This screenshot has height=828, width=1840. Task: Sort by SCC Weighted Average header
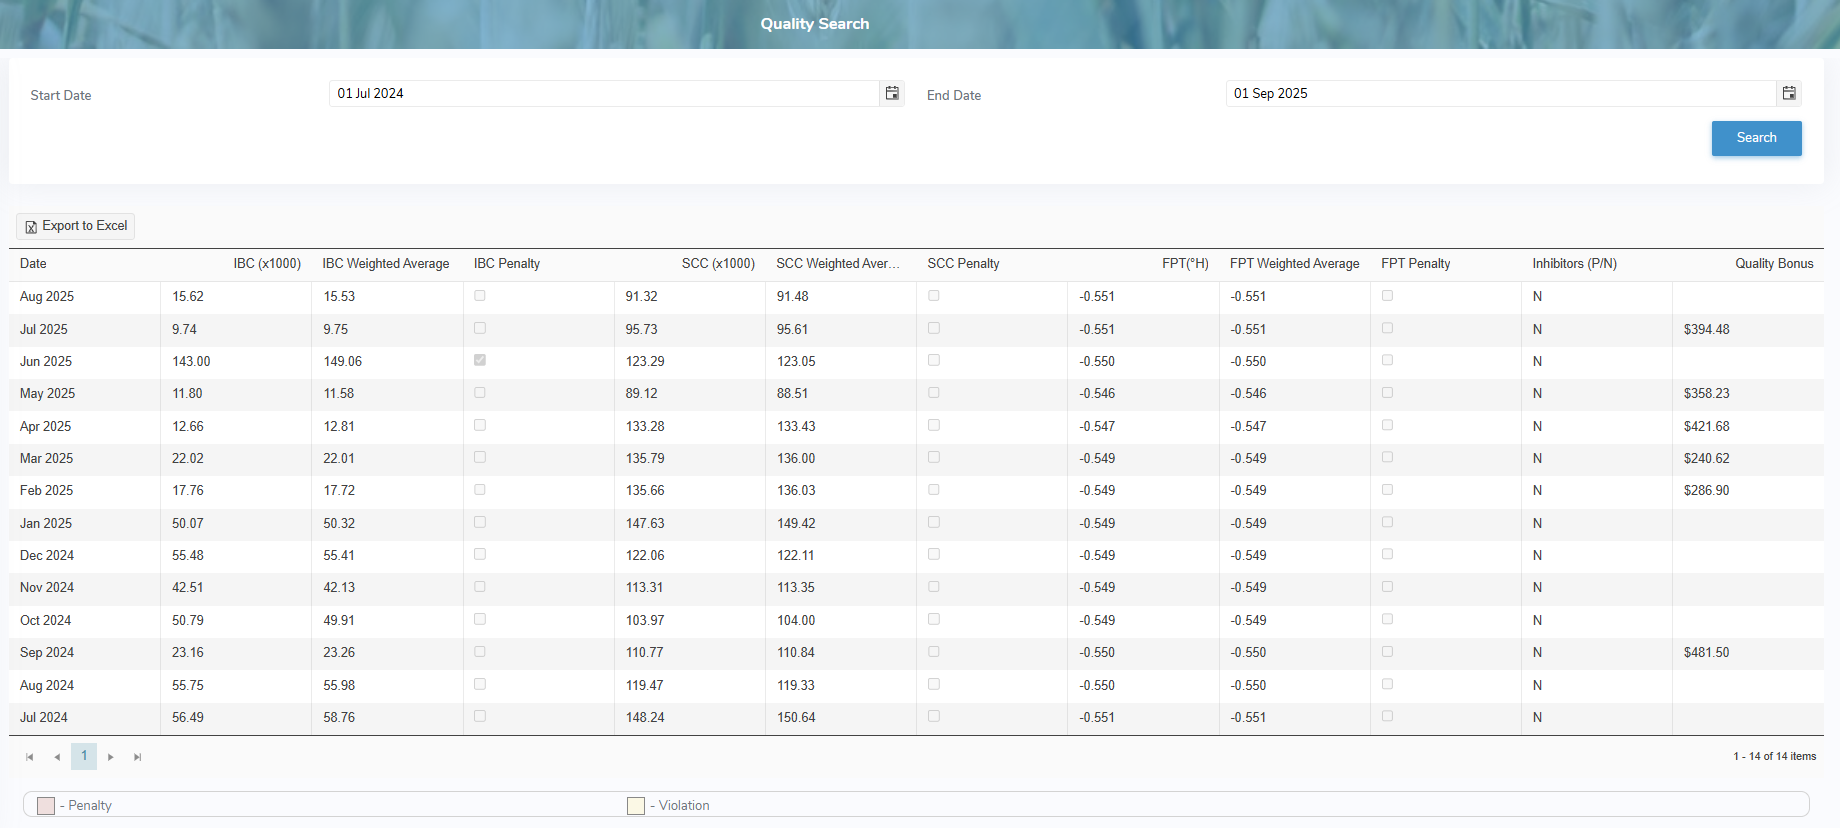point(837,264)
